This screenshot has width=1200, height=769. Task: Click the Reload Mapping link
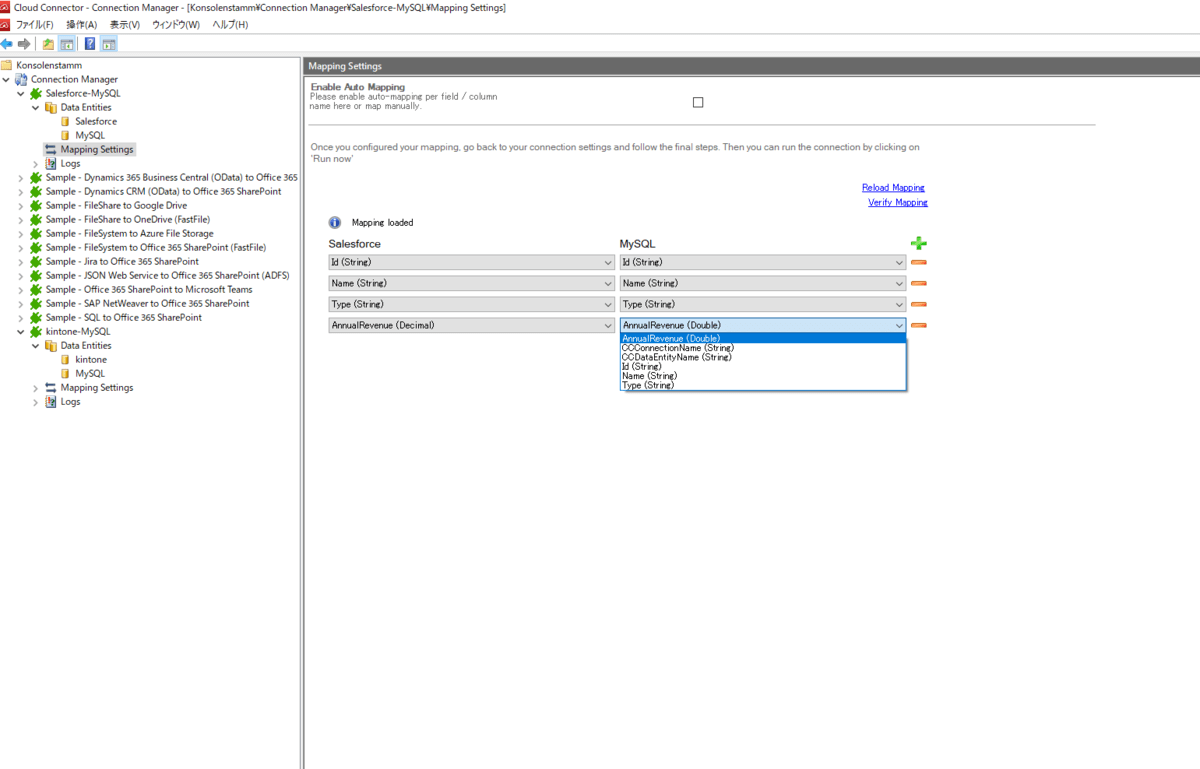(893, 187)
